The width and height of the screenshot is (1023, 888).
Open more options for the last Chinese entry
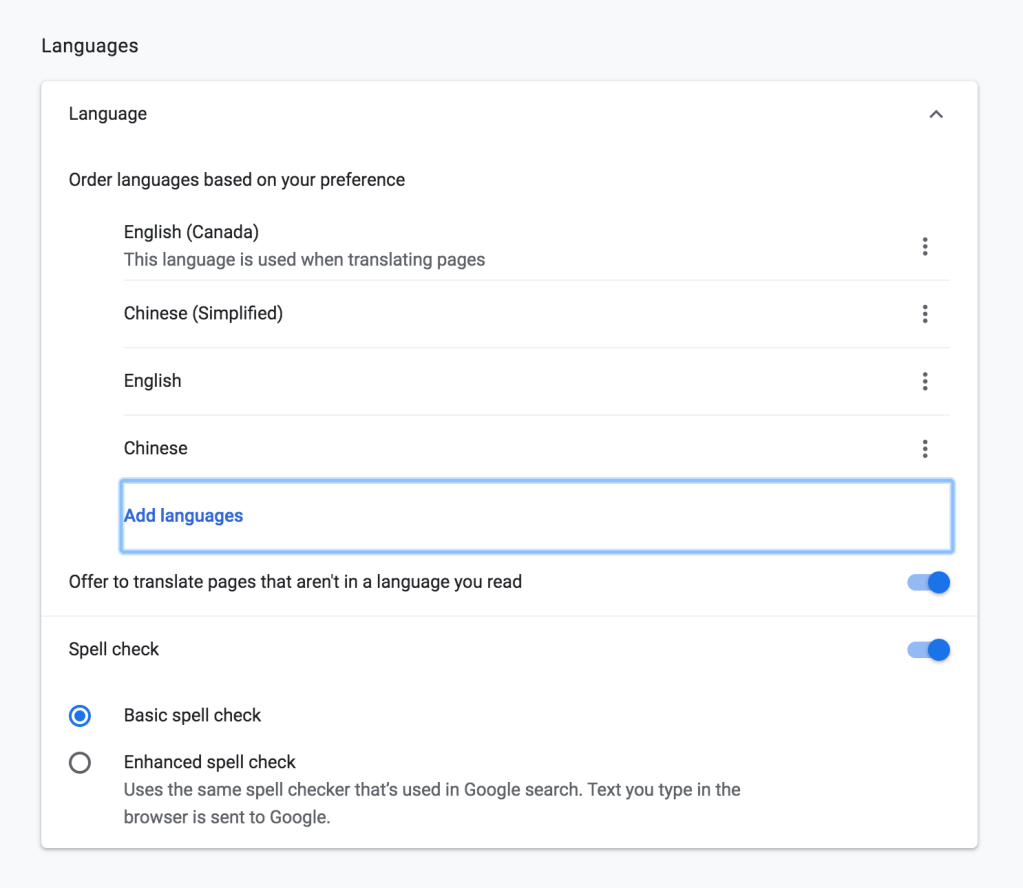click(x=925, y=449)
